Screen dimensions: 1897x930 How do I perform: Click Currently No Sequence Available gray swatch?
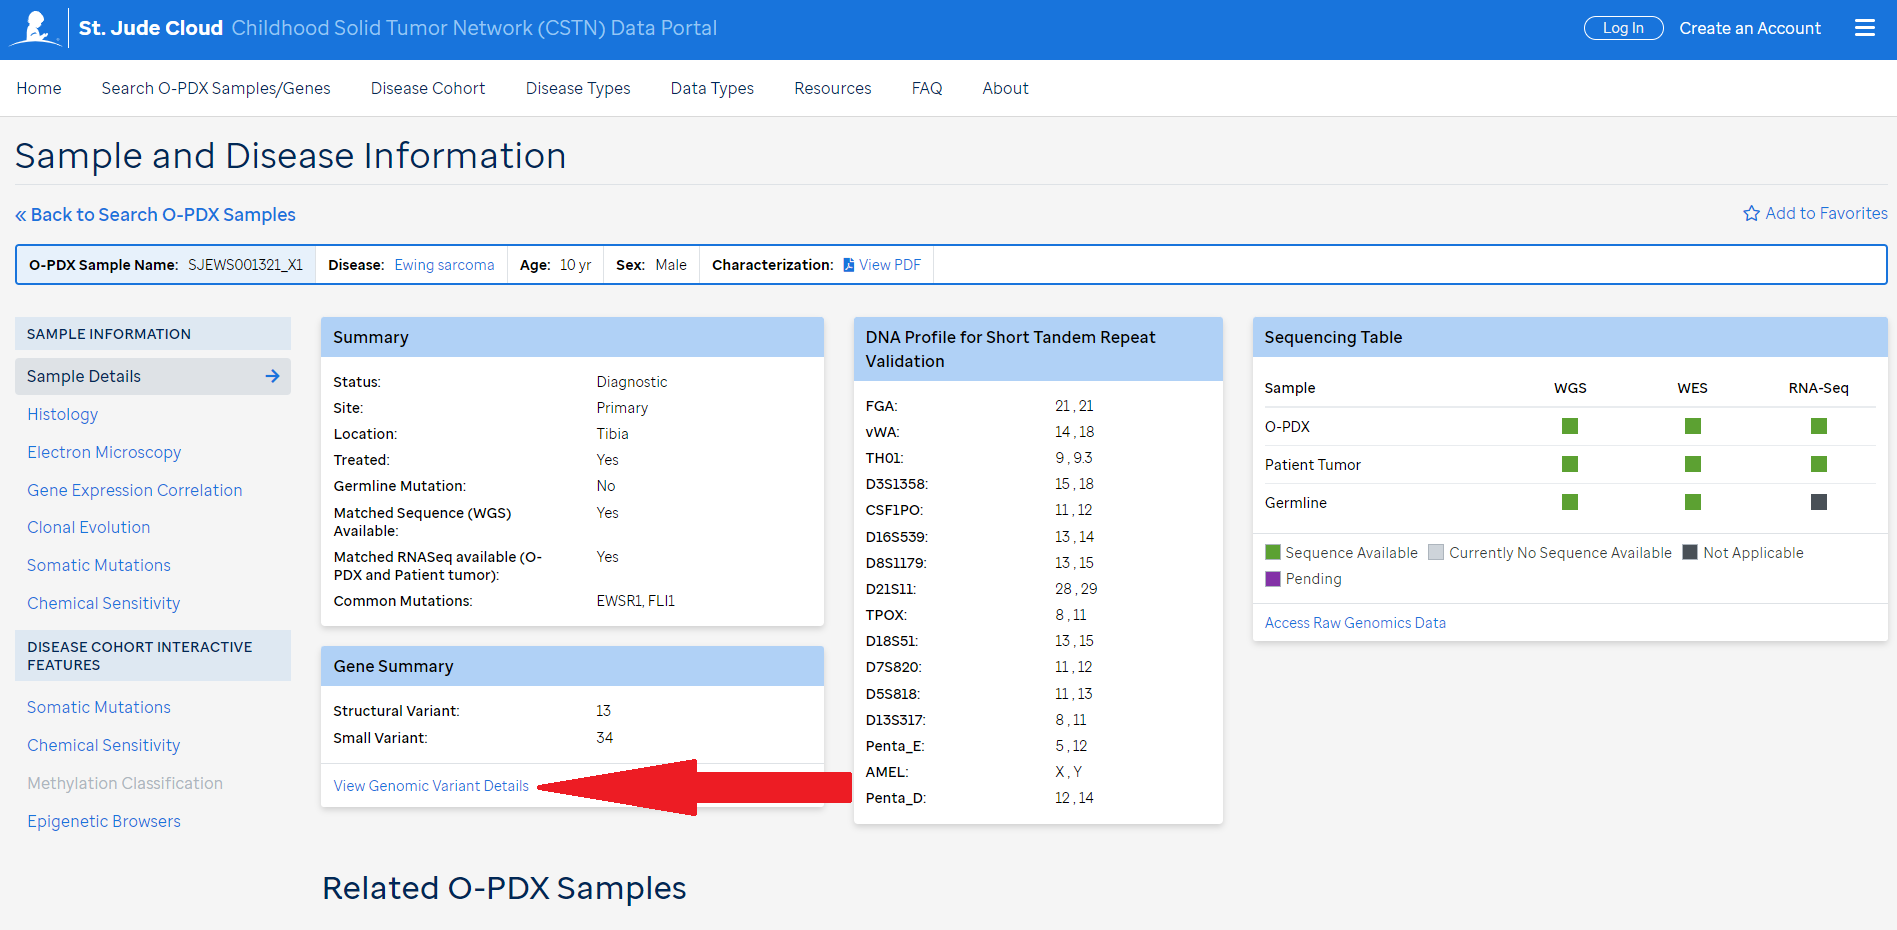(1436, 552)
